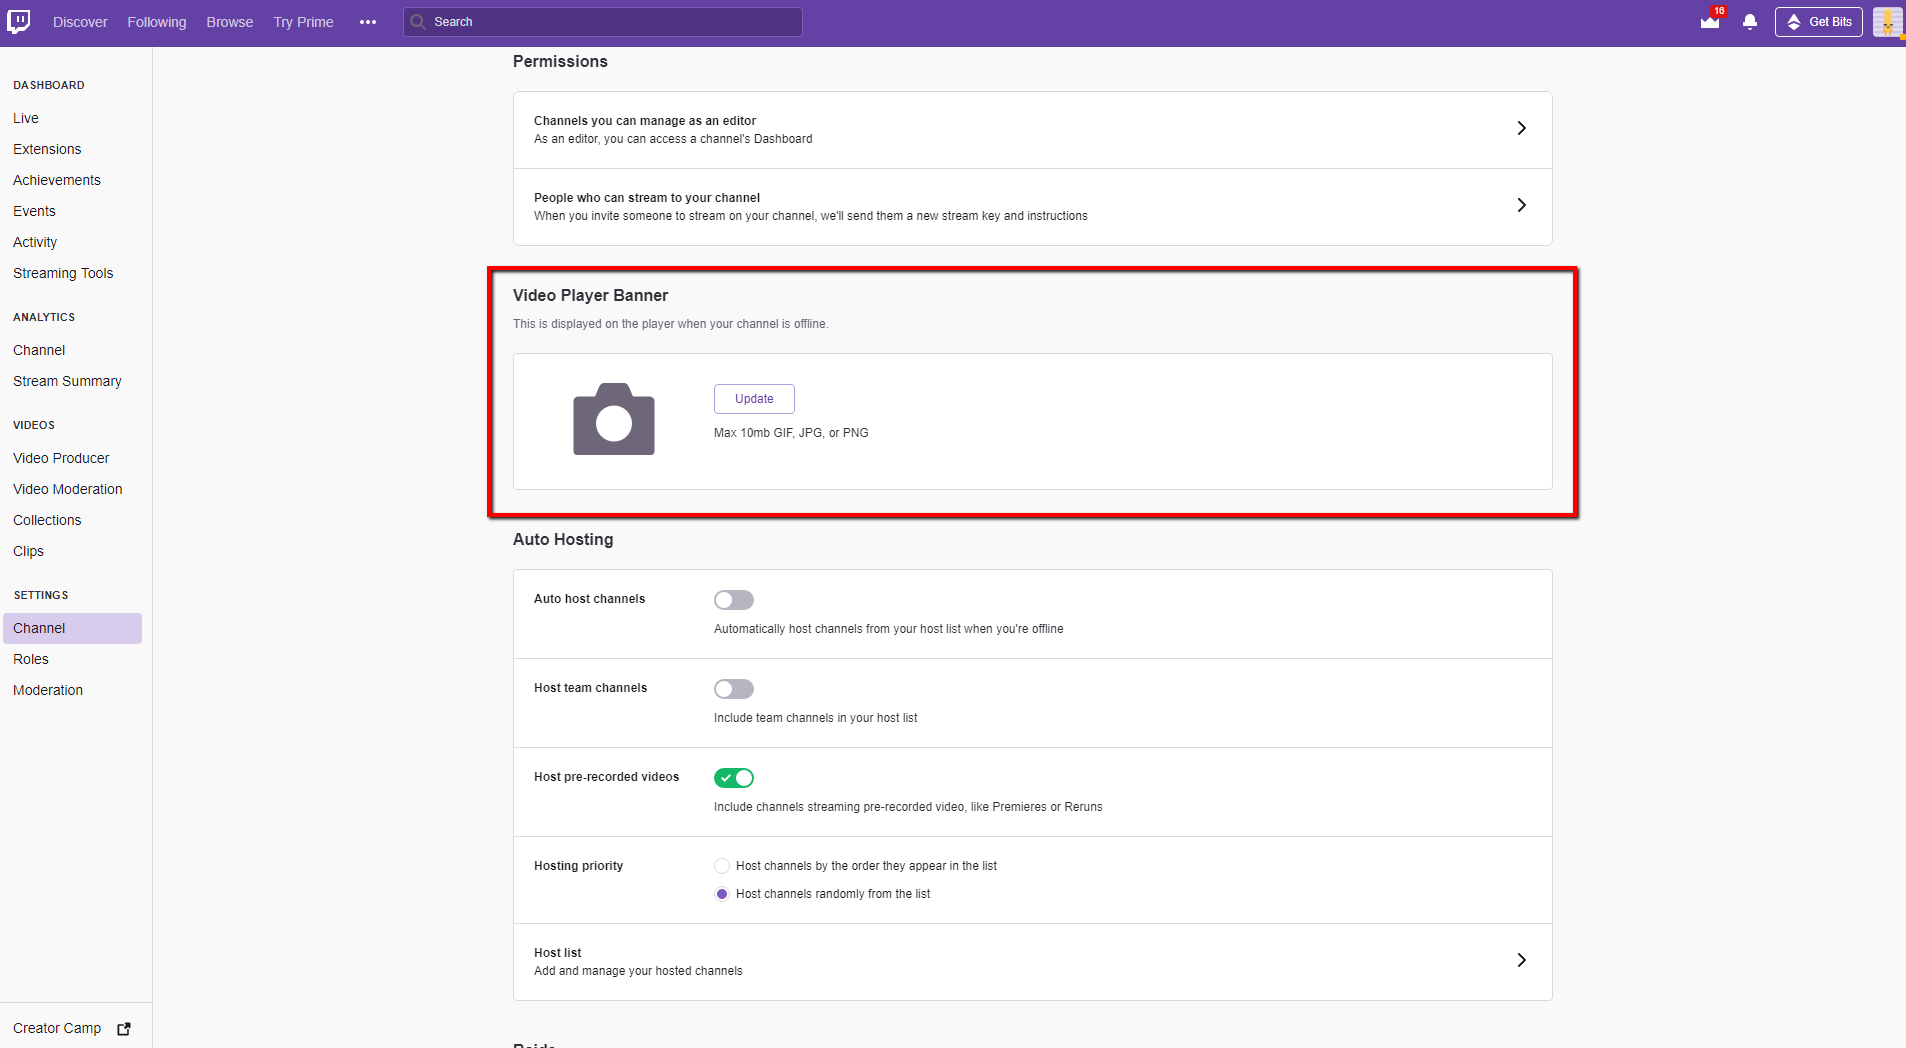The height and width of the screenshot is (1048, 1906).
Task: Open the Host list chevron
Action: [x=1521, y=960]
